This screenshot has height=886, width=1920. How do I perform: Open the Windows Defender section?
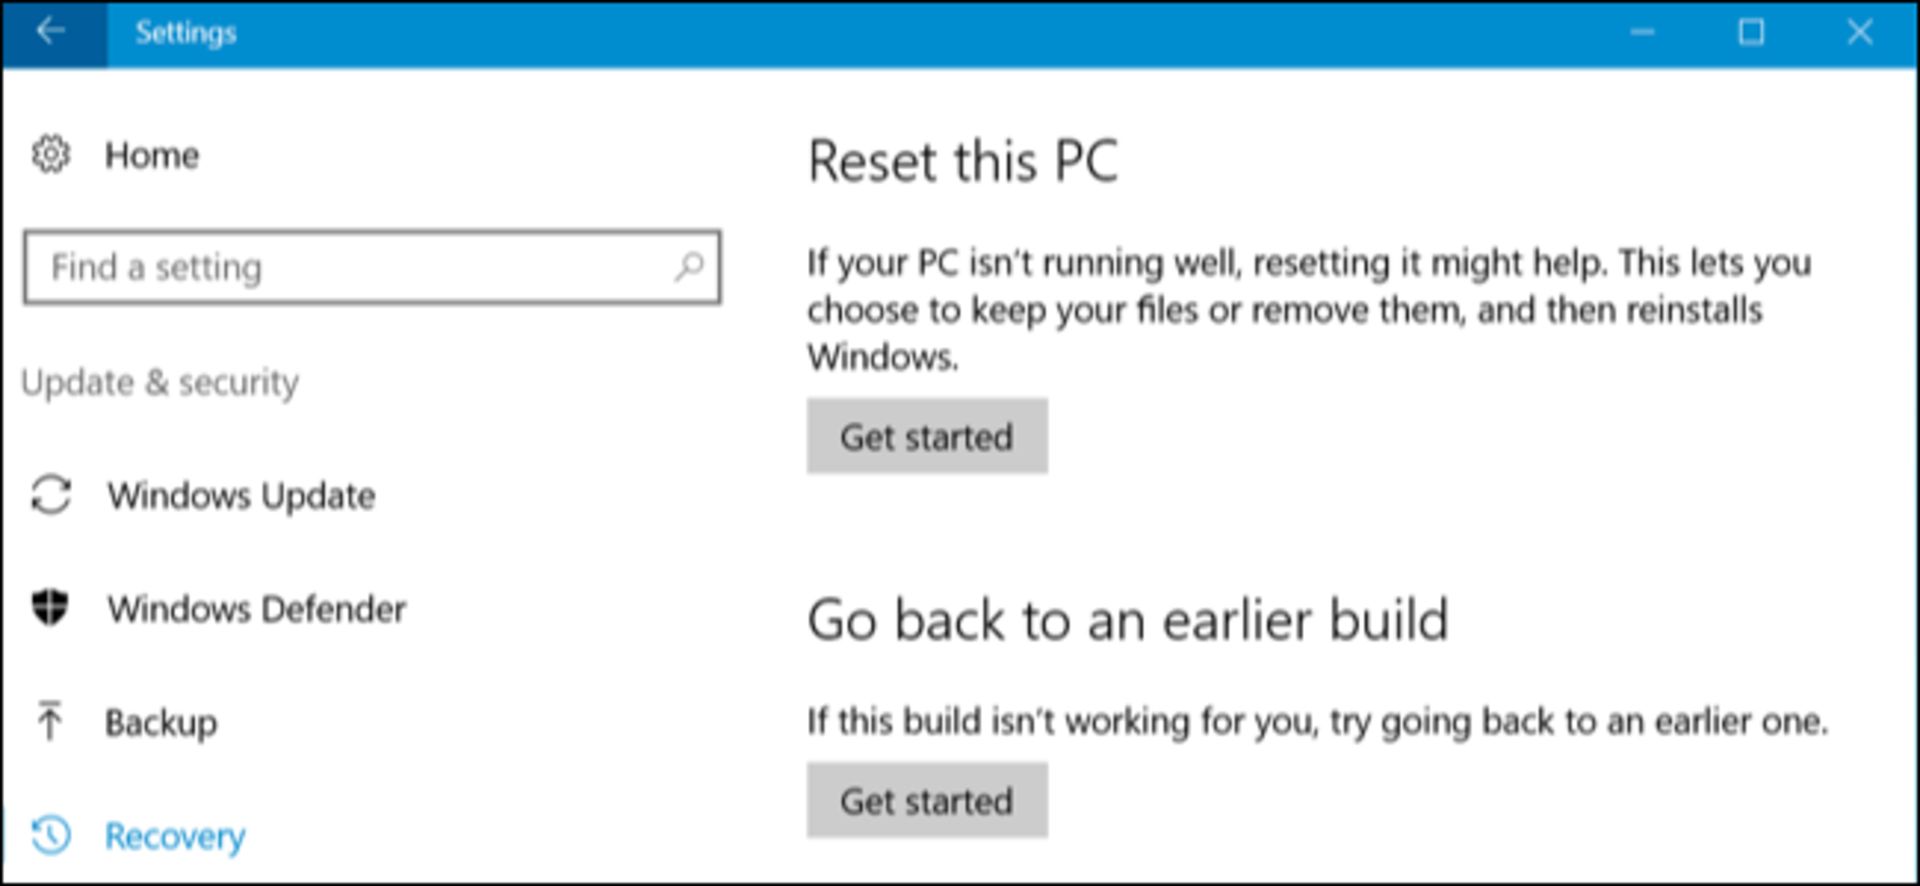click(x=257, y=608)
